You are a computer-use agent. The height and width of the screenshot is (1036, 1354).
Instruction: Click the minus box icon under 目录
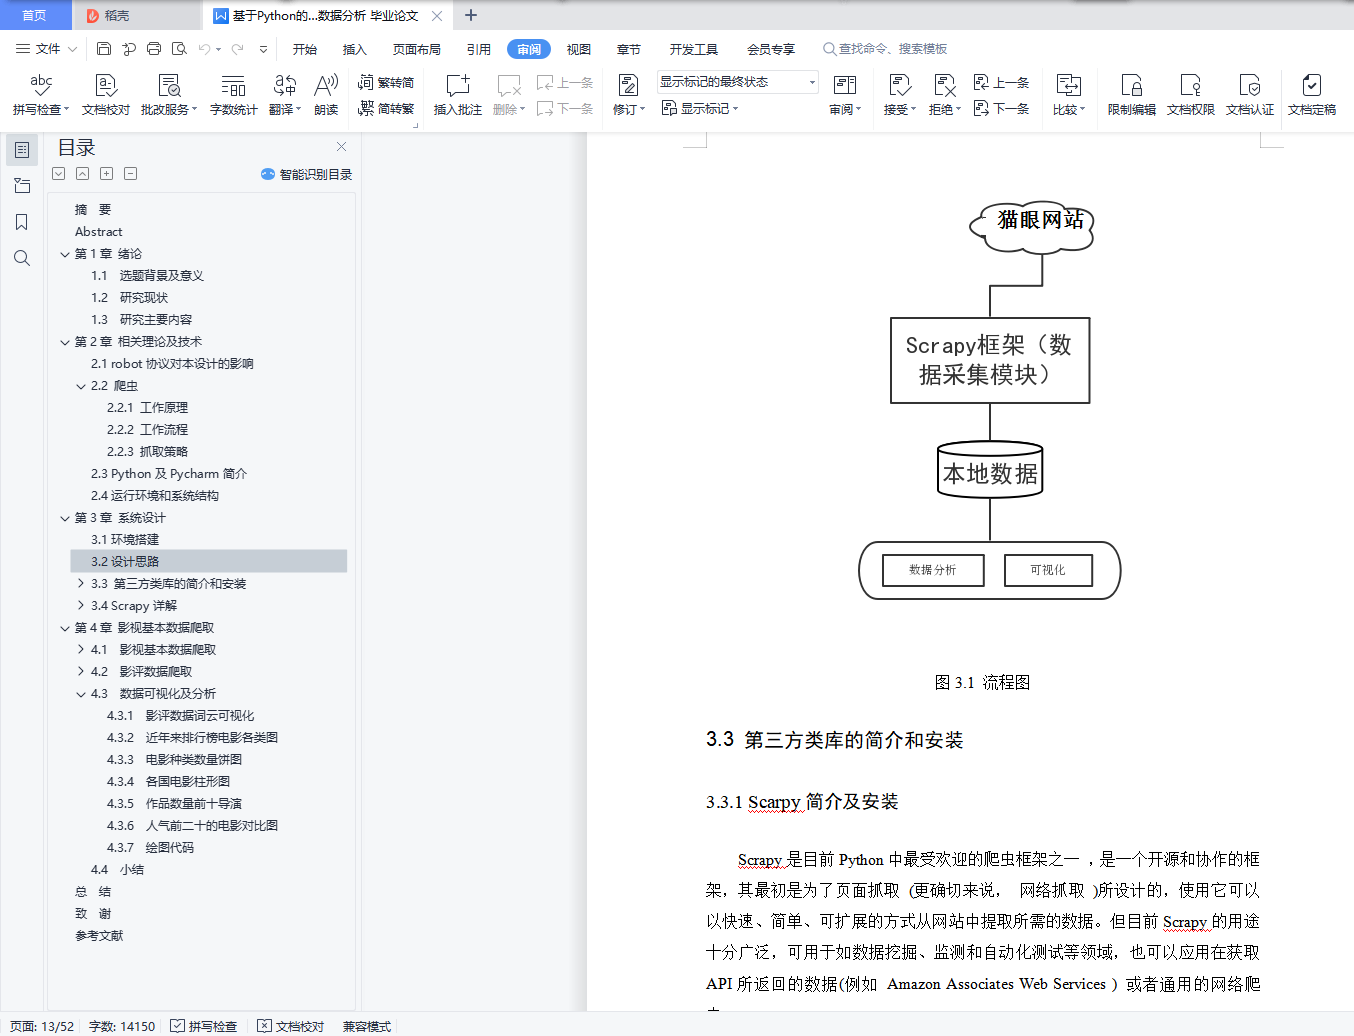pyautogui.click(x=130, y=174)
